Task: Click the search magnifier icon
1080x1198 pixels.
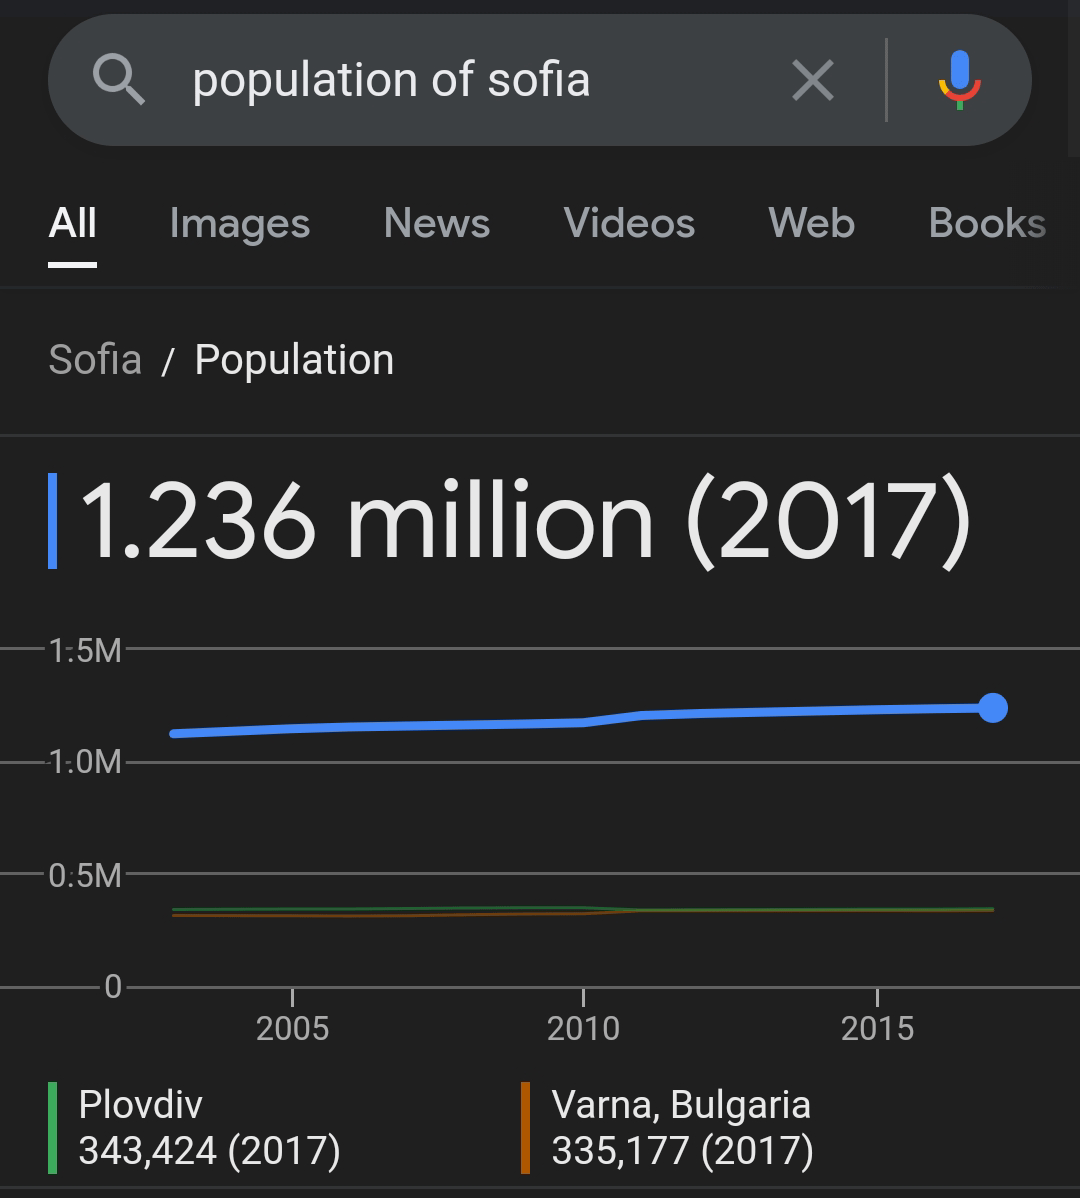Action: click(x=118, y=79)
